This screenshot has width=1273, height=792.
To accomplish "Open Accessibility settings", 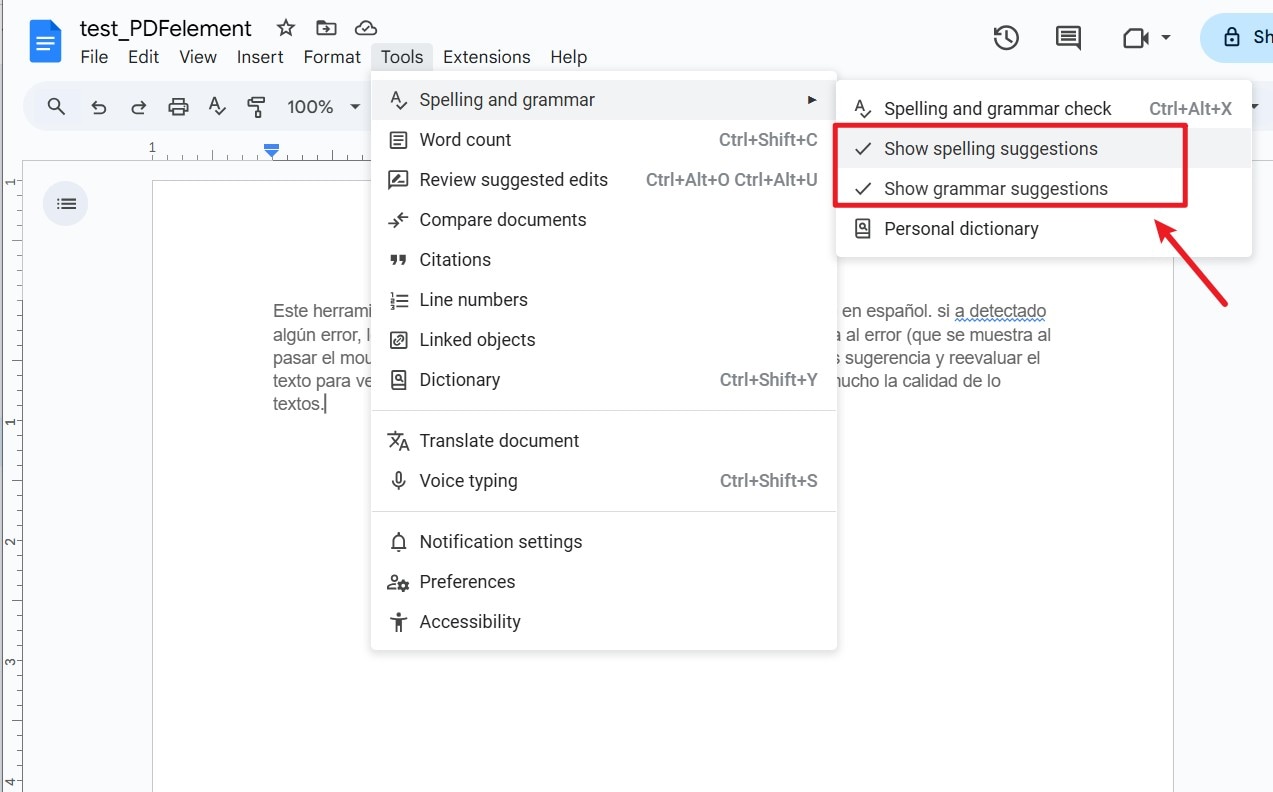I will [604, 622].
